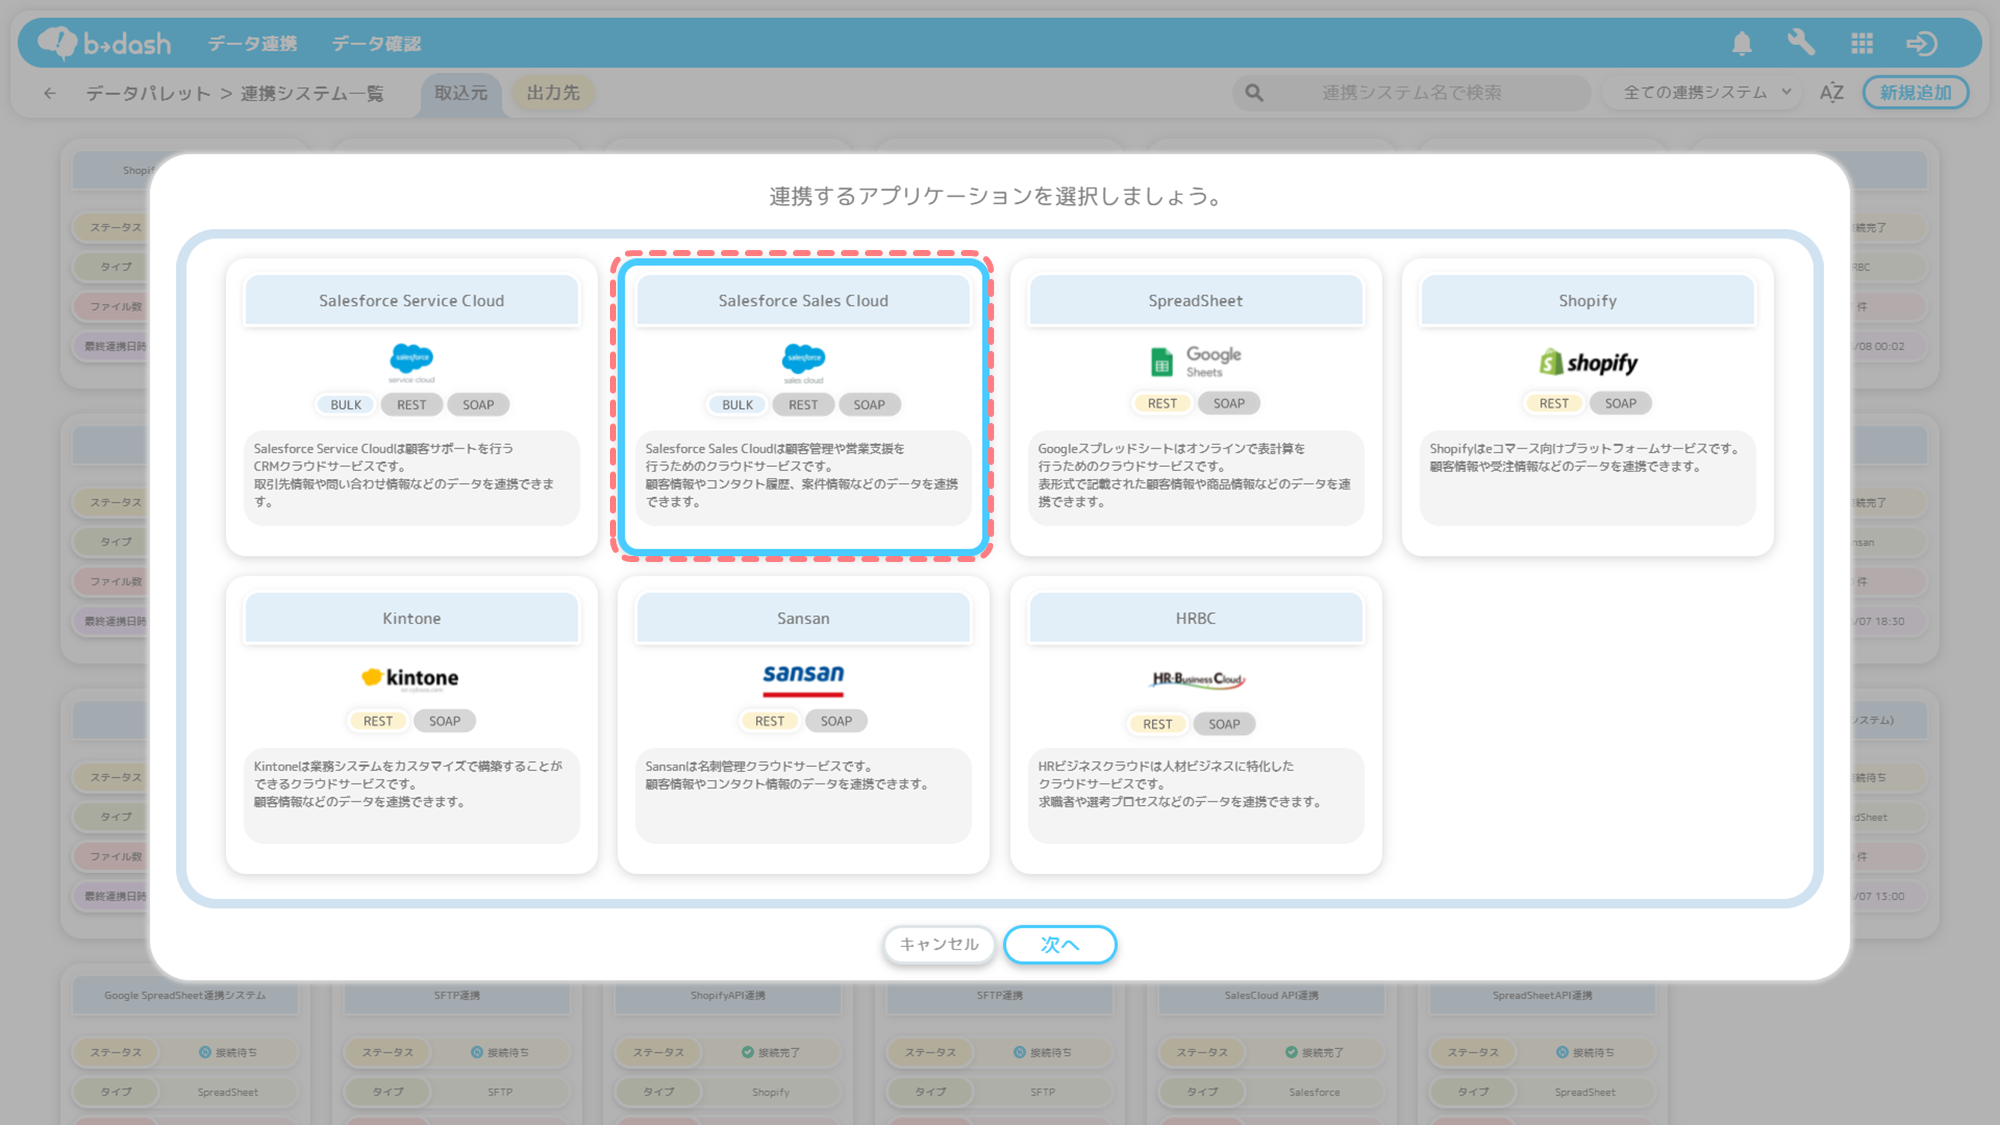Click SOAP tag on Kintone card

pyautogui.click(x=445, y=721)
